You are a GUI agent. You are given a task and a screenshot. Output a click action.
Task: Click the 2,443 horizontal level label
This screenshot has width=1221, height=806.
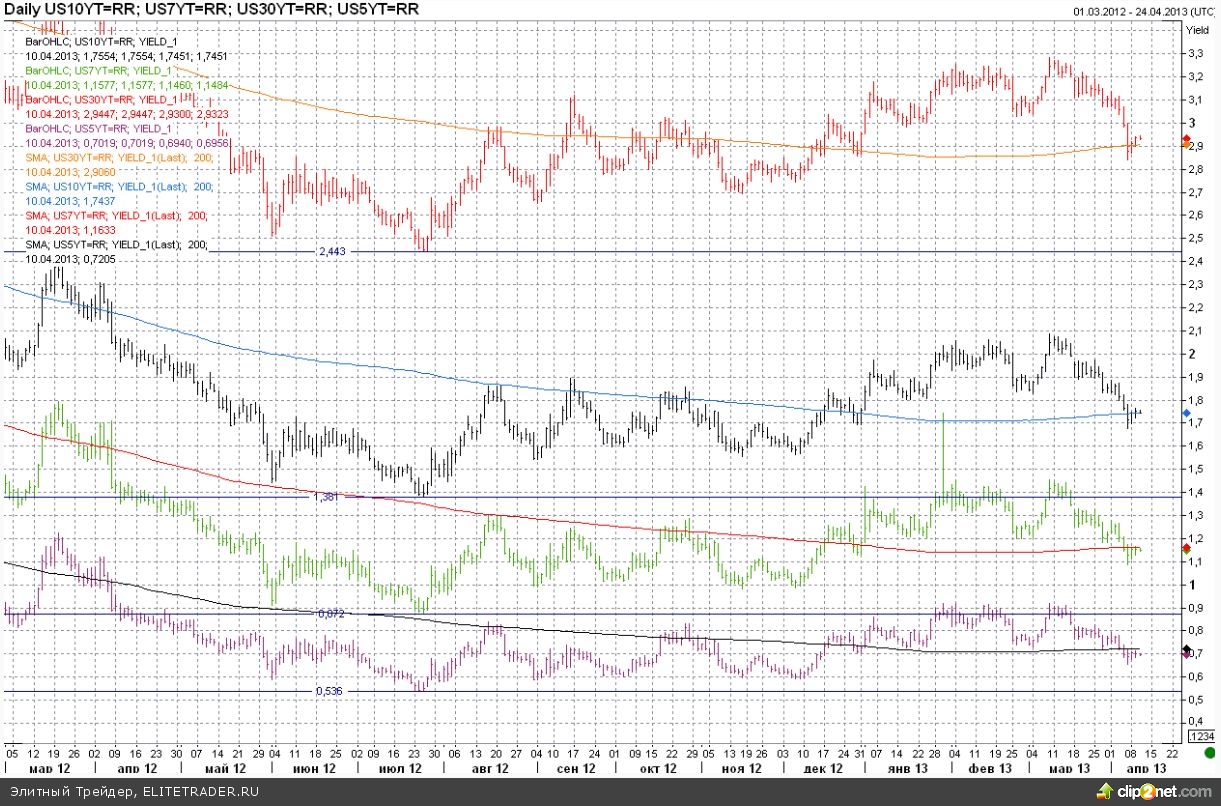pos(331,251)
